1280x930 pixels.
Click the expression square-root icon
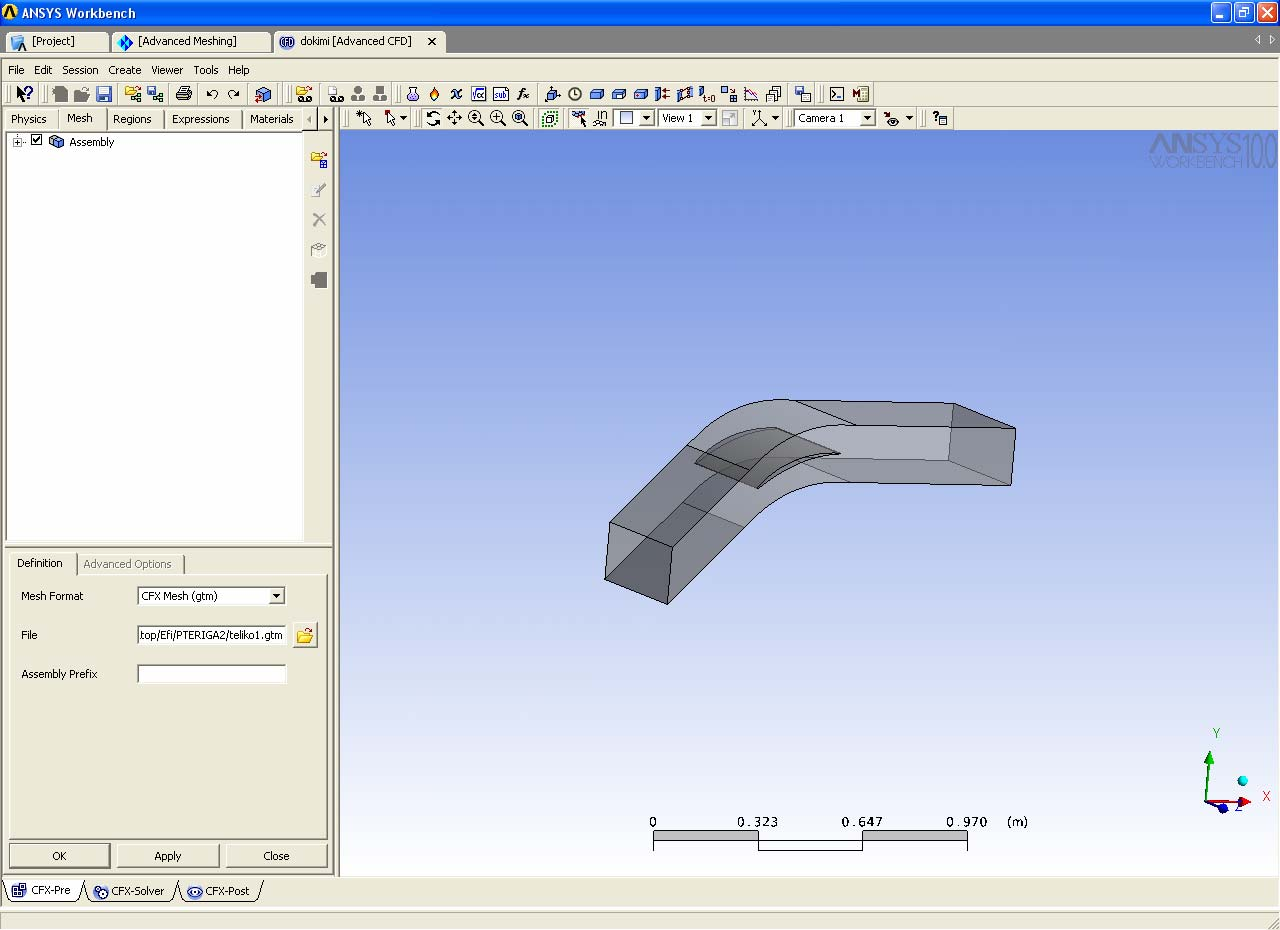[x=478, y=94]
